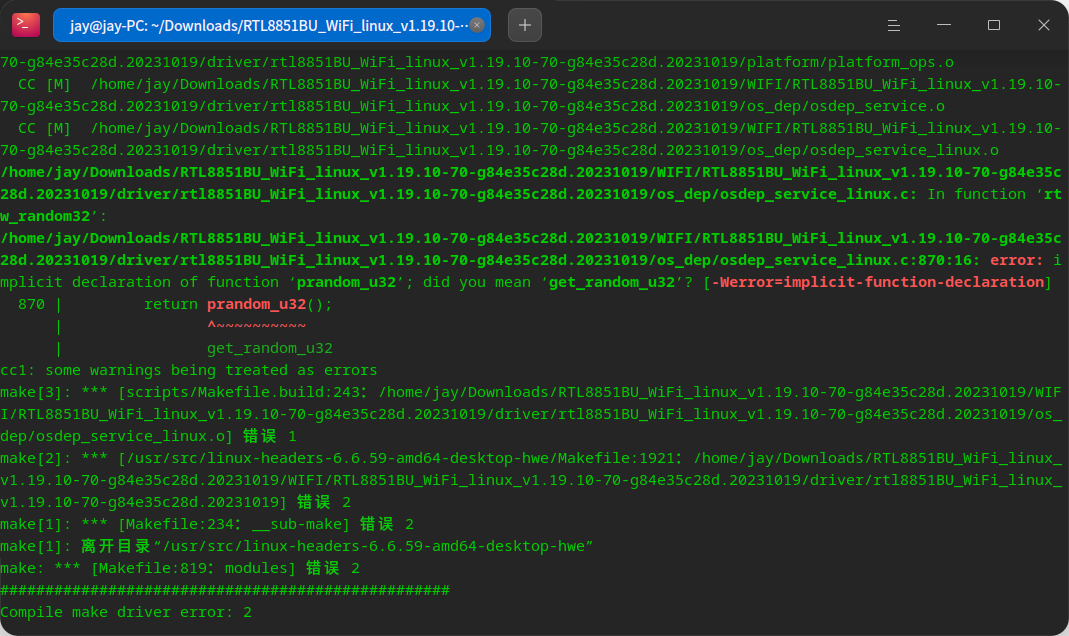Click the '870' source line number
Image resolution: width=1069 pixels, height=636 pixels.
(x=31, y=304)
